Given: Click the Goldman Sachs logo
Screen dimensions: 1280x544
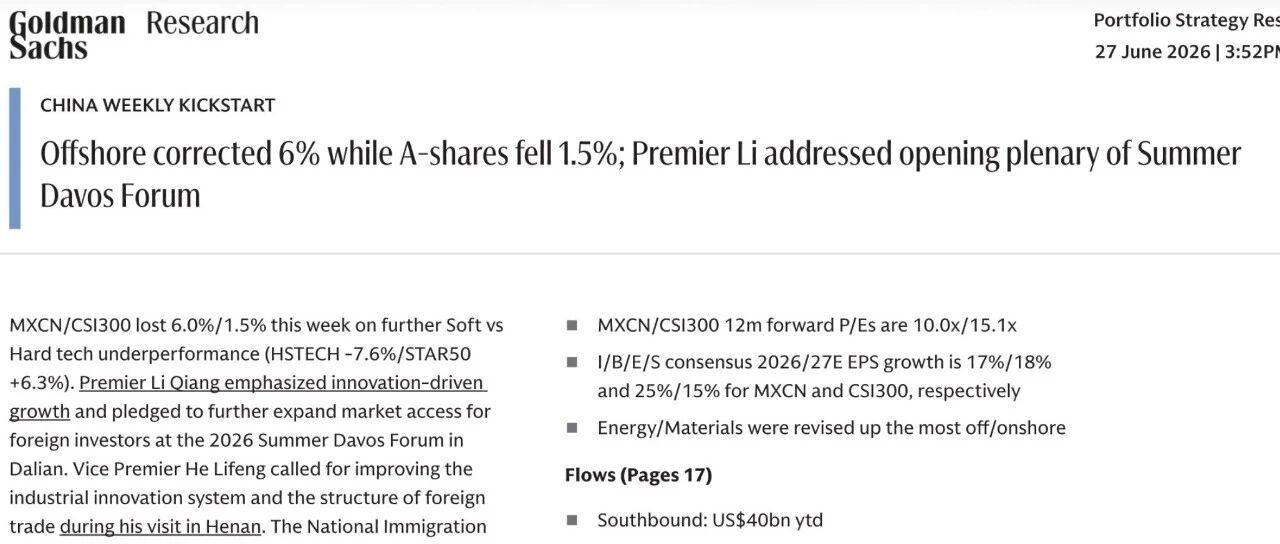Looking at the screenshot, I should (67, 35).
